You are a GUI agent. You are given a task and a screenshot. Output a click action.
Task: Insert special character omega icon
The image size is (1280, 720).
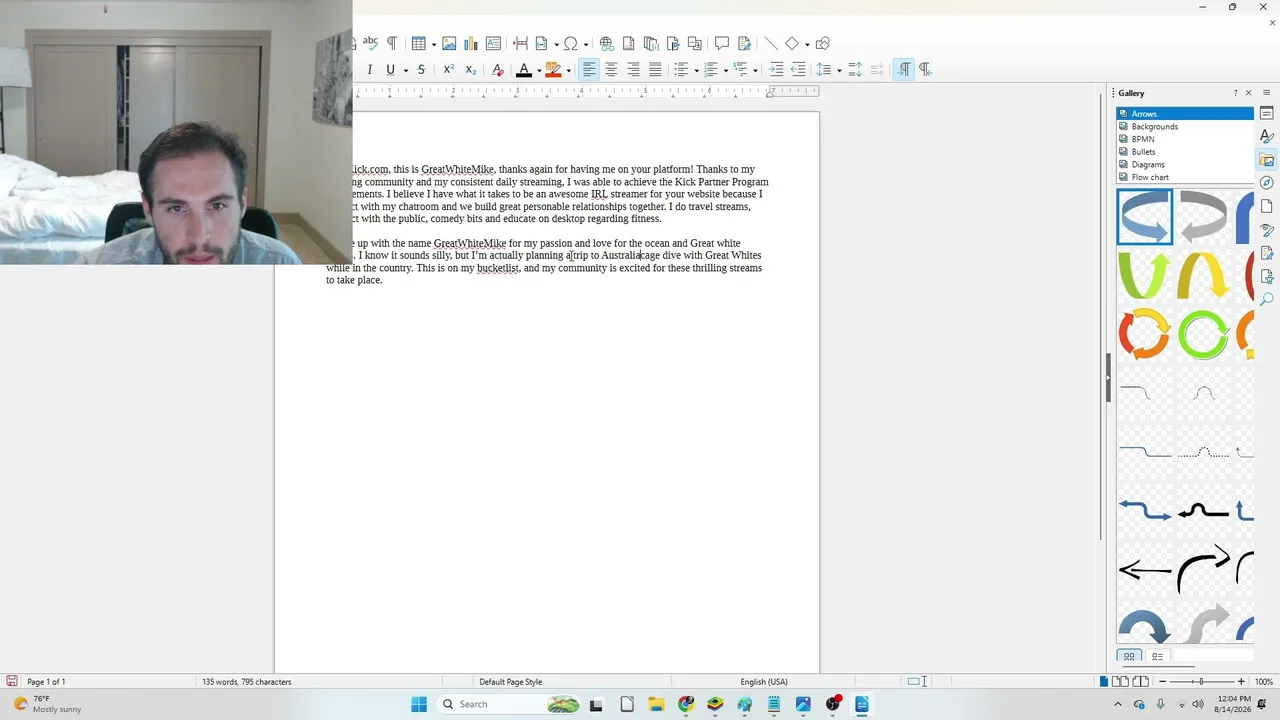point(570,43)
